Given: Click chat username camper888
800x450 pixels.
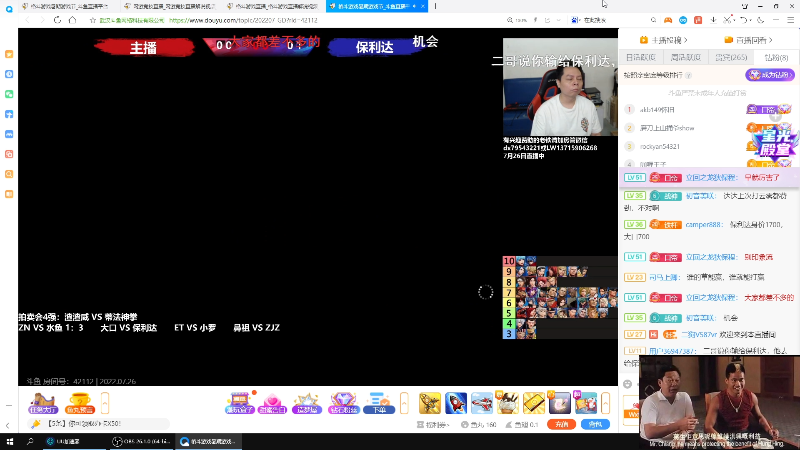Looking at the screenshot, I should [x=704, y=224].
